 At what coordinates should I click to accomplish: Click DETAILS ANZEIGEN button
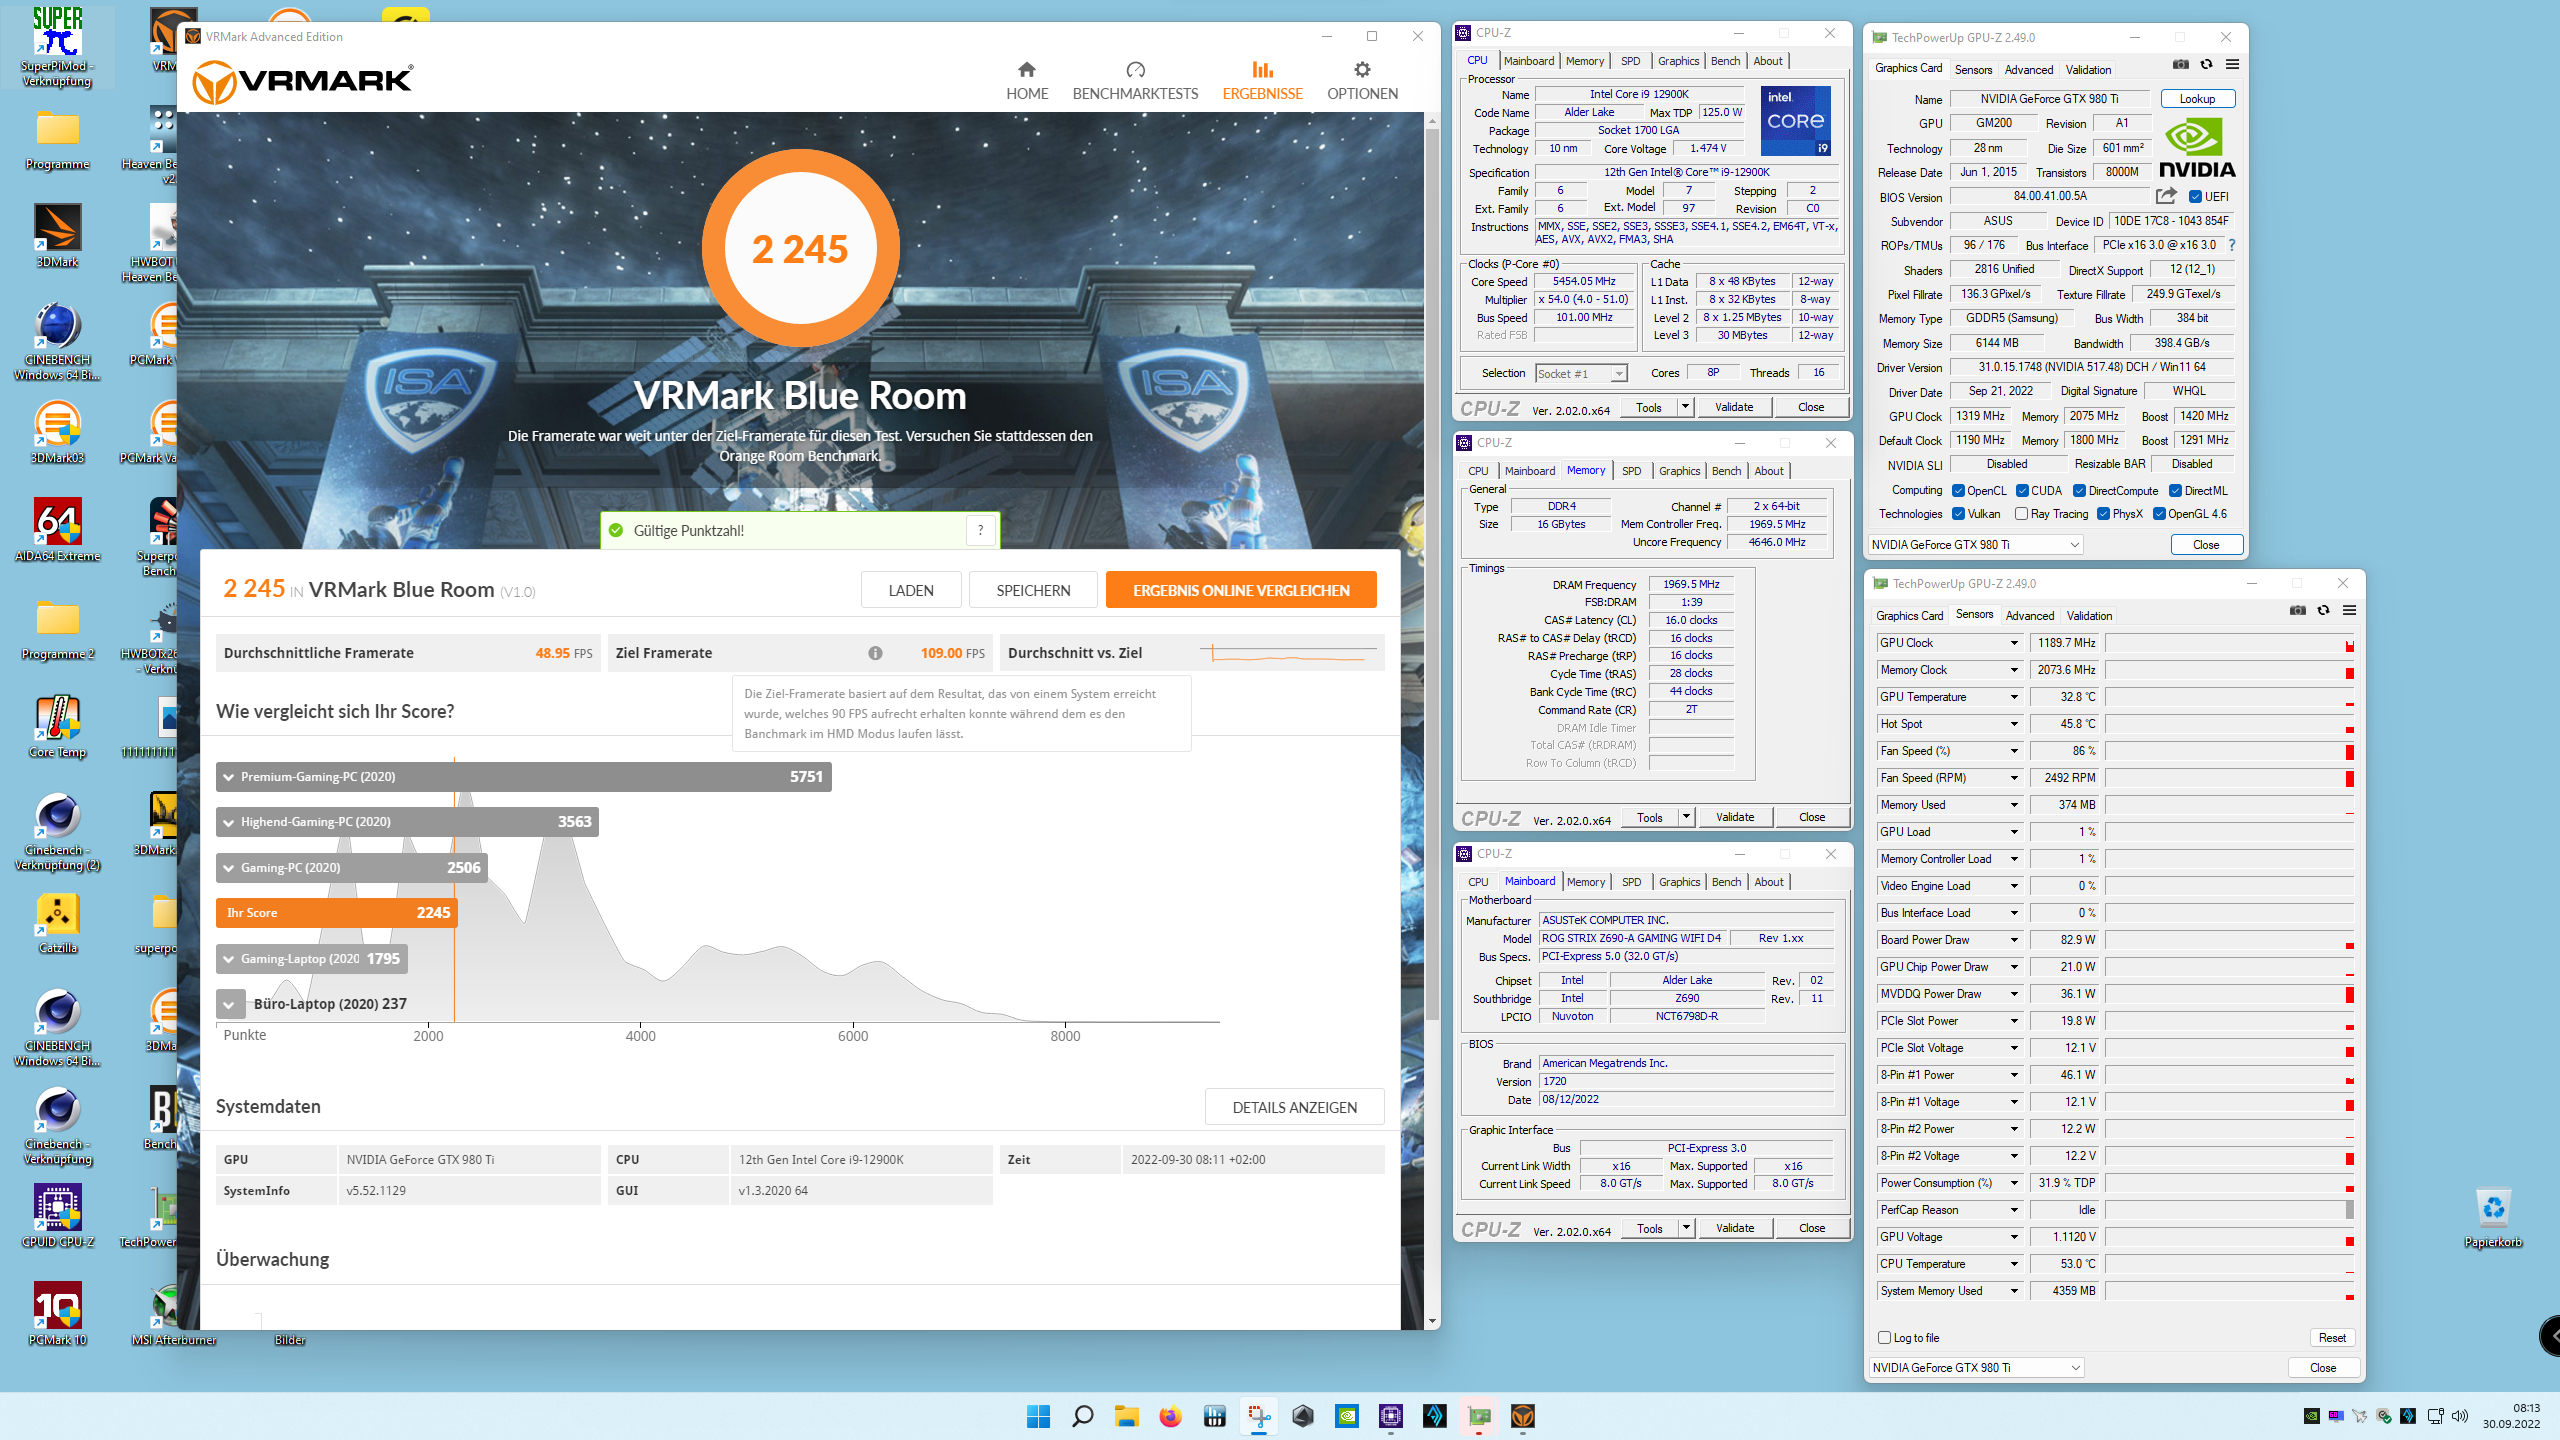pyautogui.click(x=1294, y=1107)
